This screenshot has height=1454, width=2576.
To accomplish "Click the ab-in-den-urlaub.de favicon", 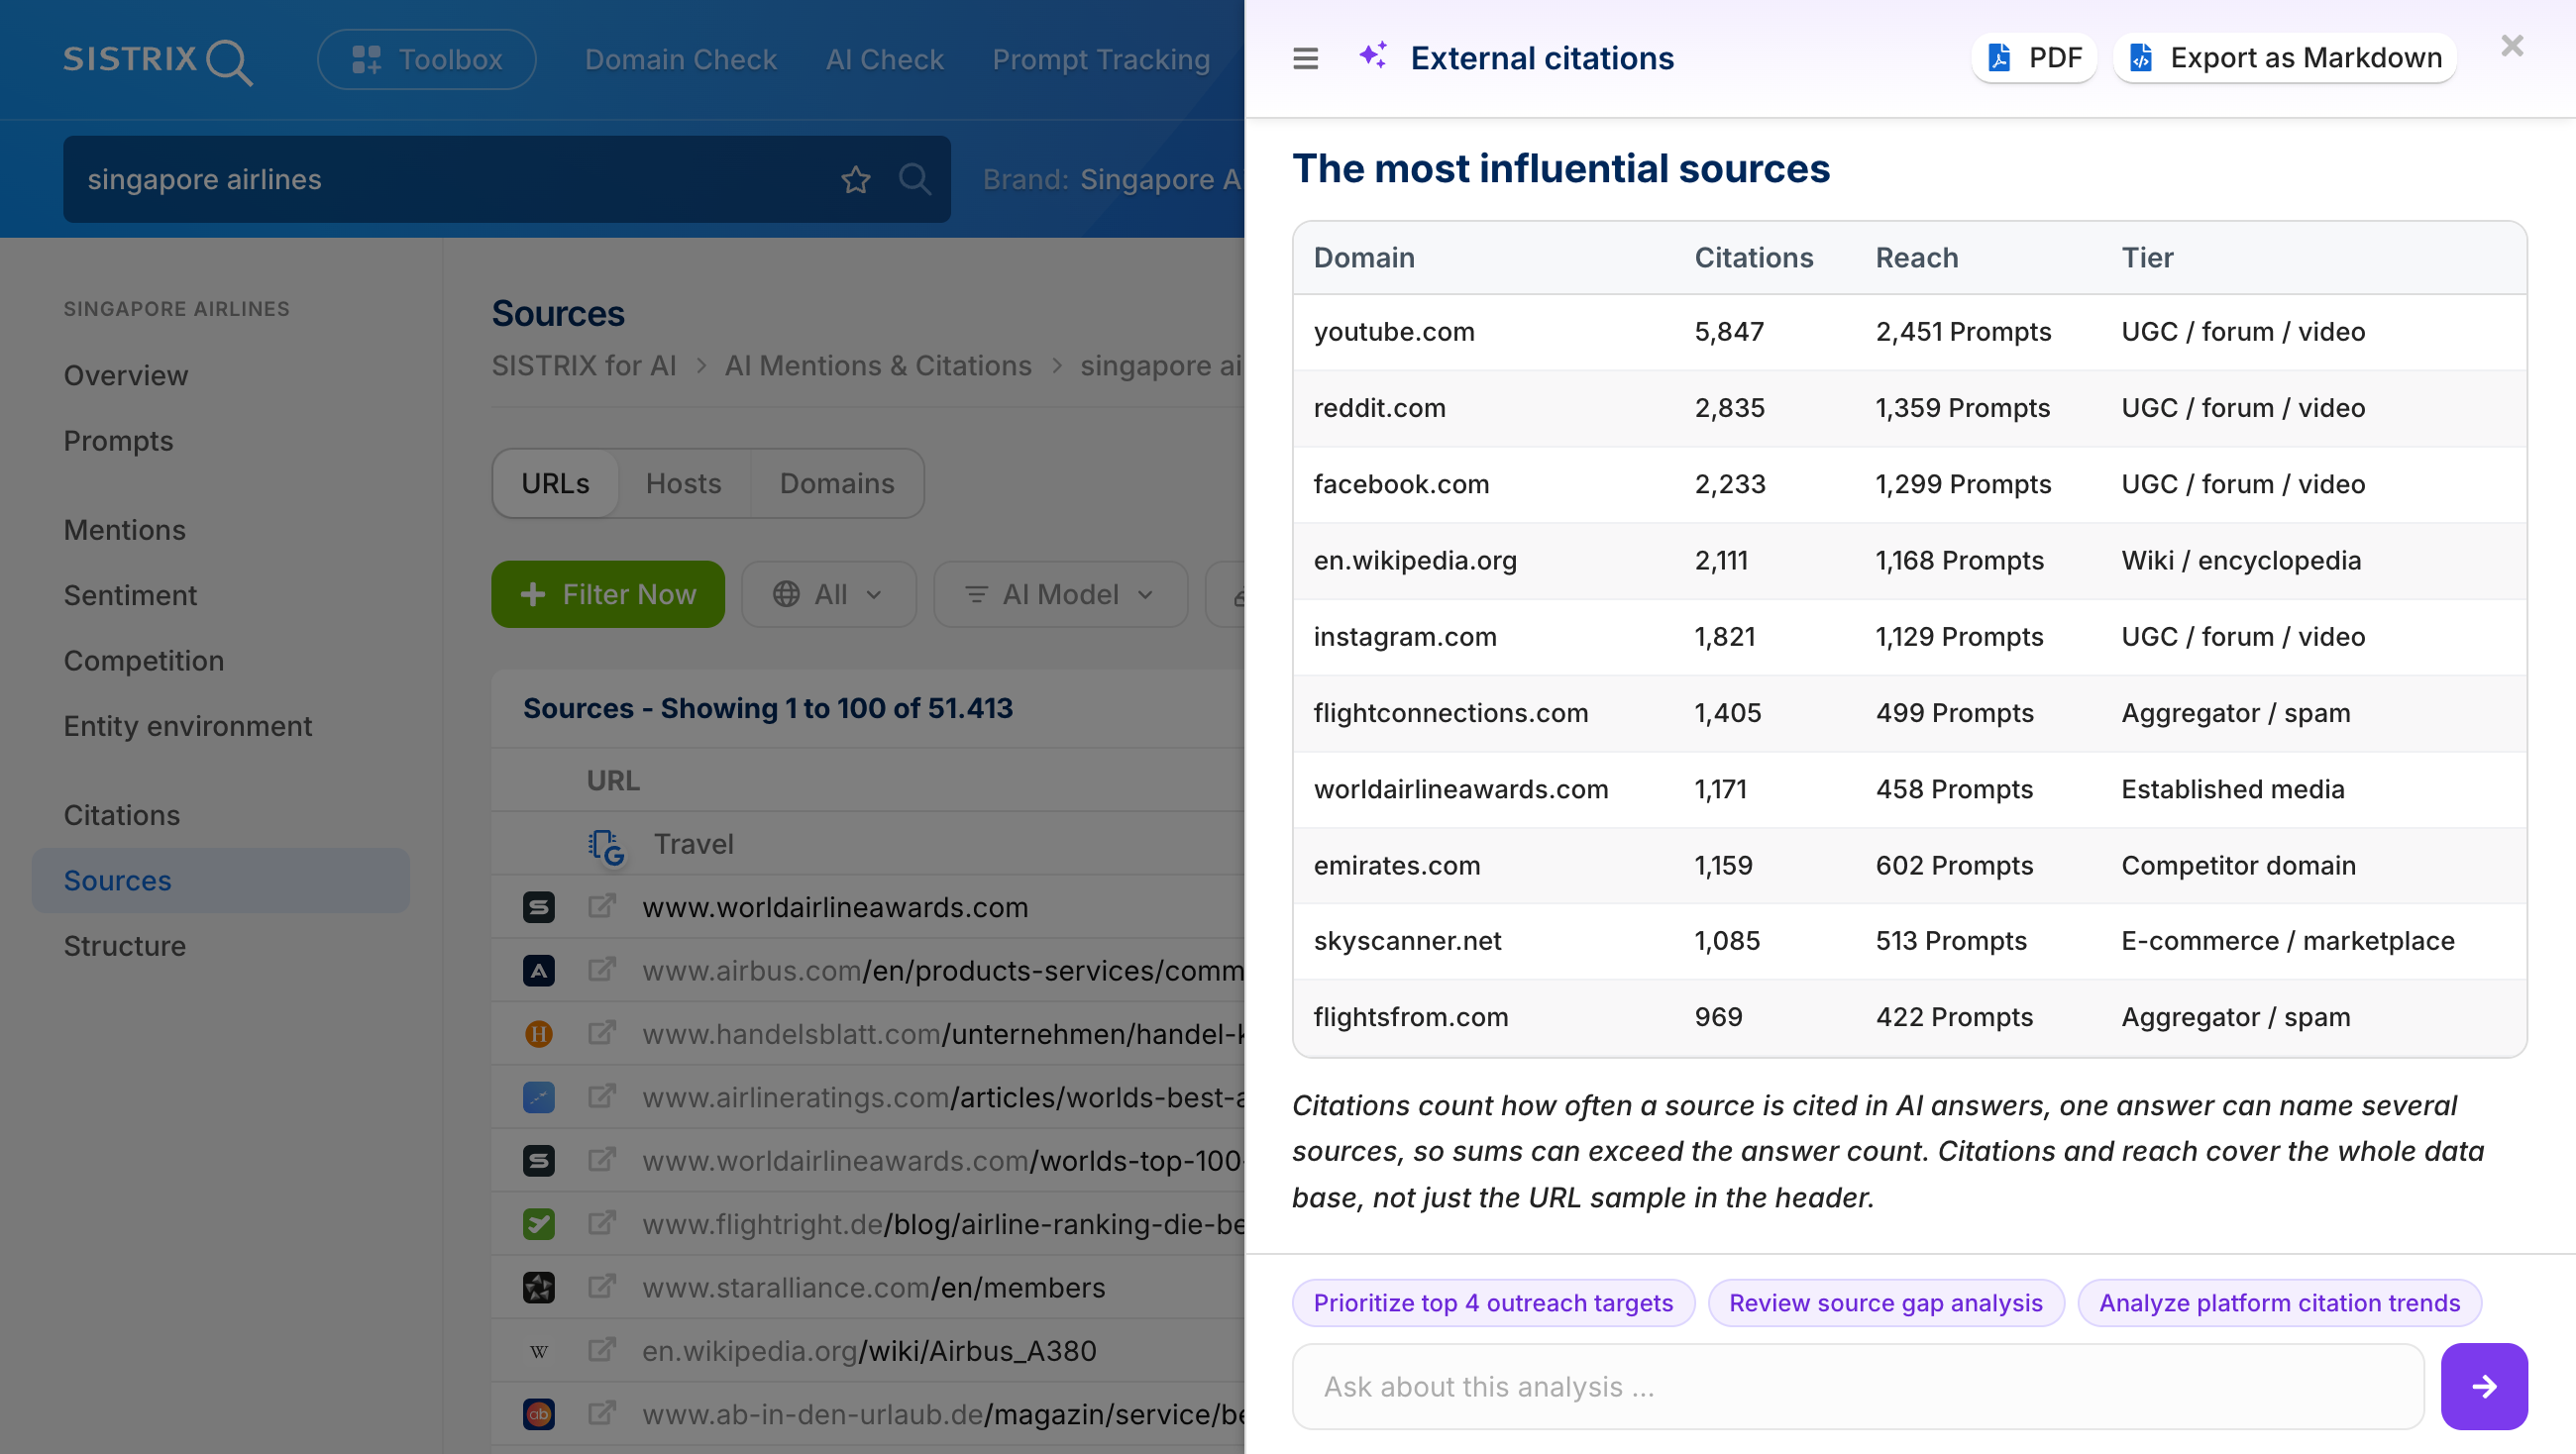I will point(539,1415).
